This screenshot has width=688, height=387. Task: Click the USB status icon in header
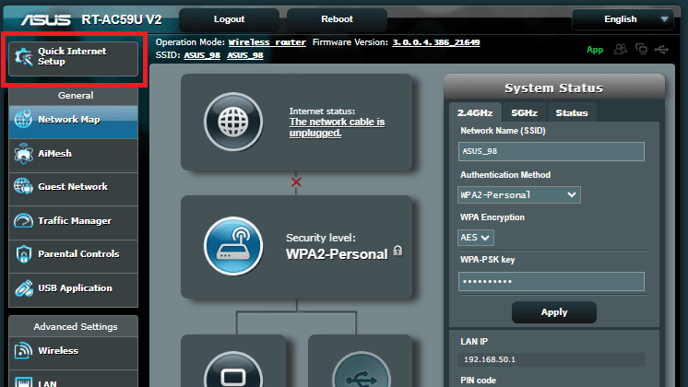(x=662, y=49)
